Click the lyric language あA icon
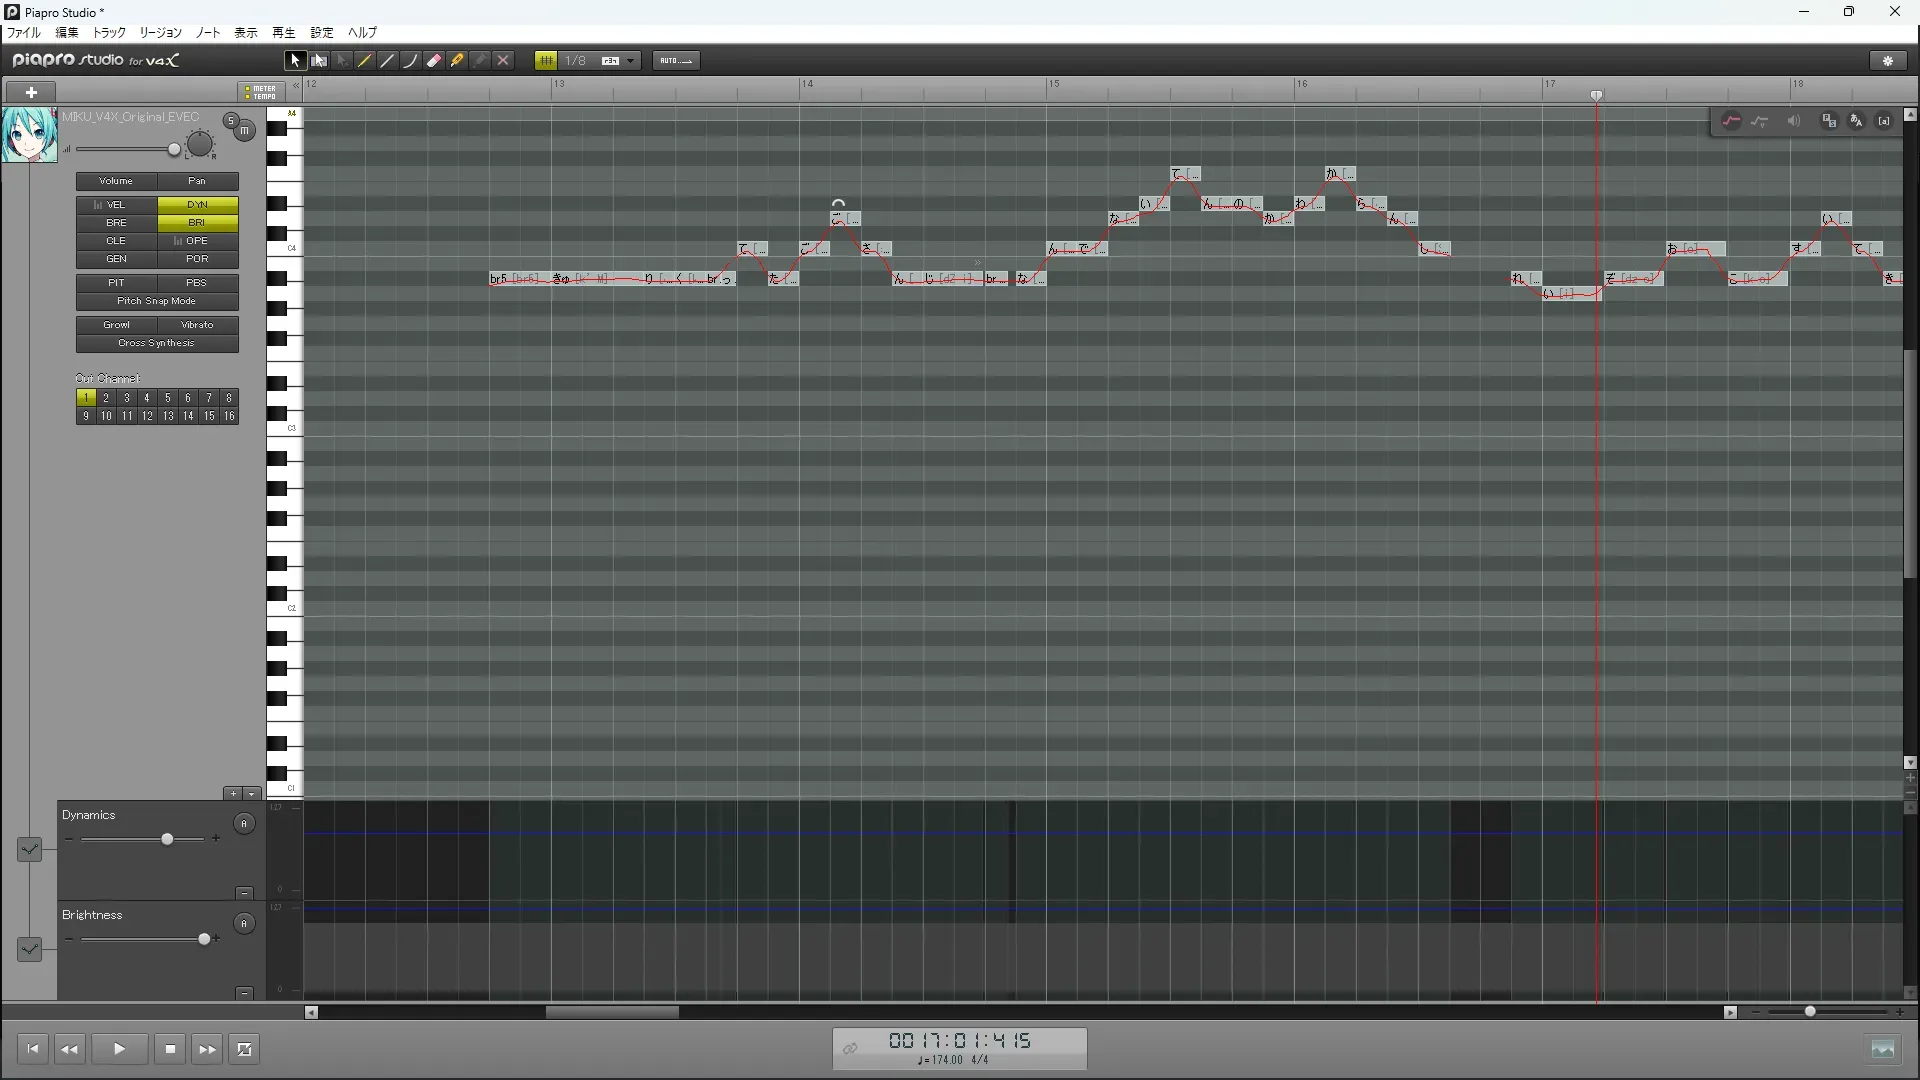This screenshot has height=1080, width=1920. pos(1857,121)
